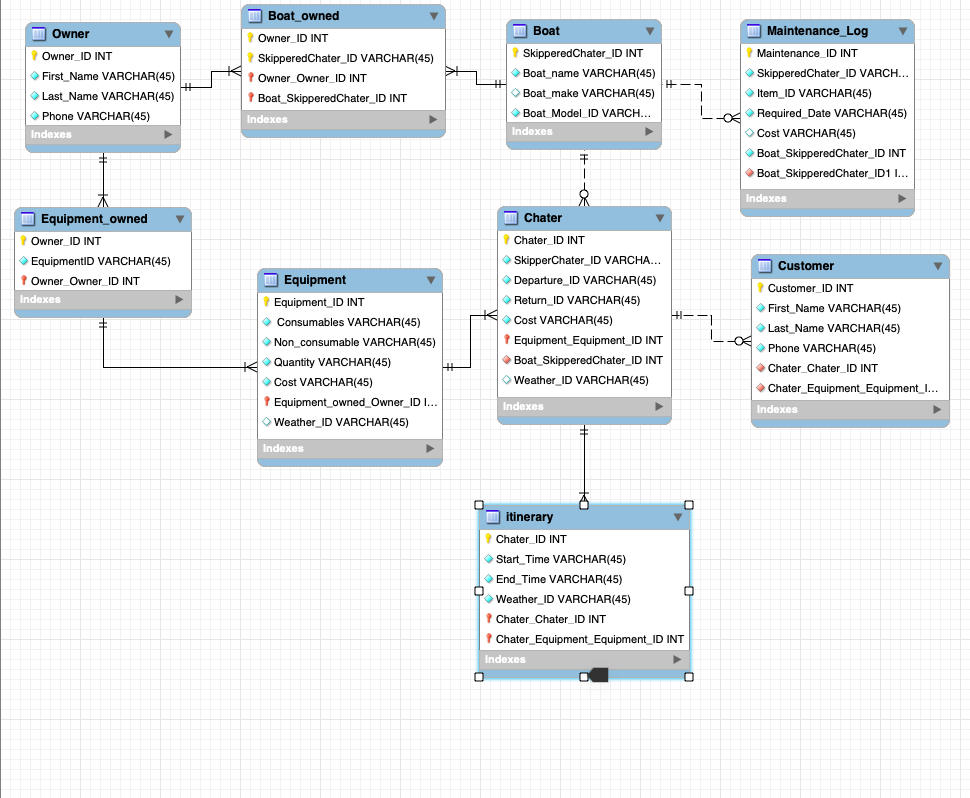Click the table icon on the Chater header
The image size is (970, 798).
point(510,218)
